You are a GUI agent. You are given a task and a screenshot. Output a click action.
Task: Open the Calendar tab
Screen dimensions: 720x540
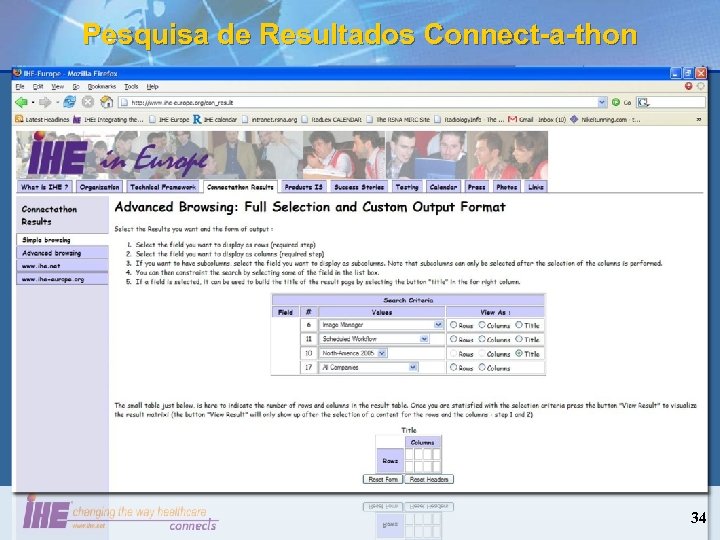click(x=443, y=187)
